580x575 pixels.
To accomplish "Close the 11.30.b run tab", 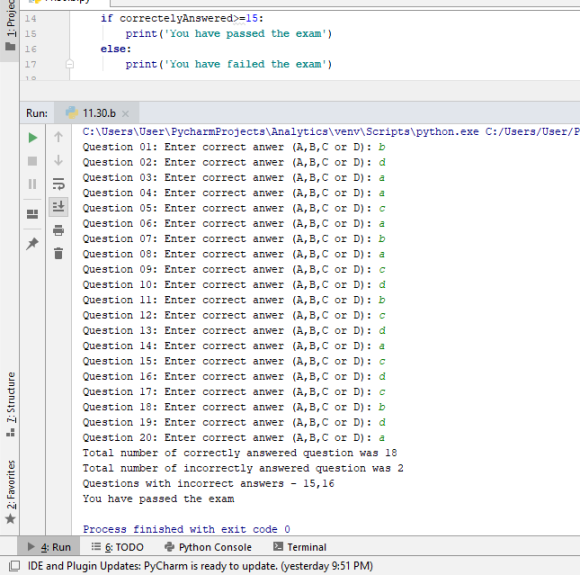I will click(125, 114).
